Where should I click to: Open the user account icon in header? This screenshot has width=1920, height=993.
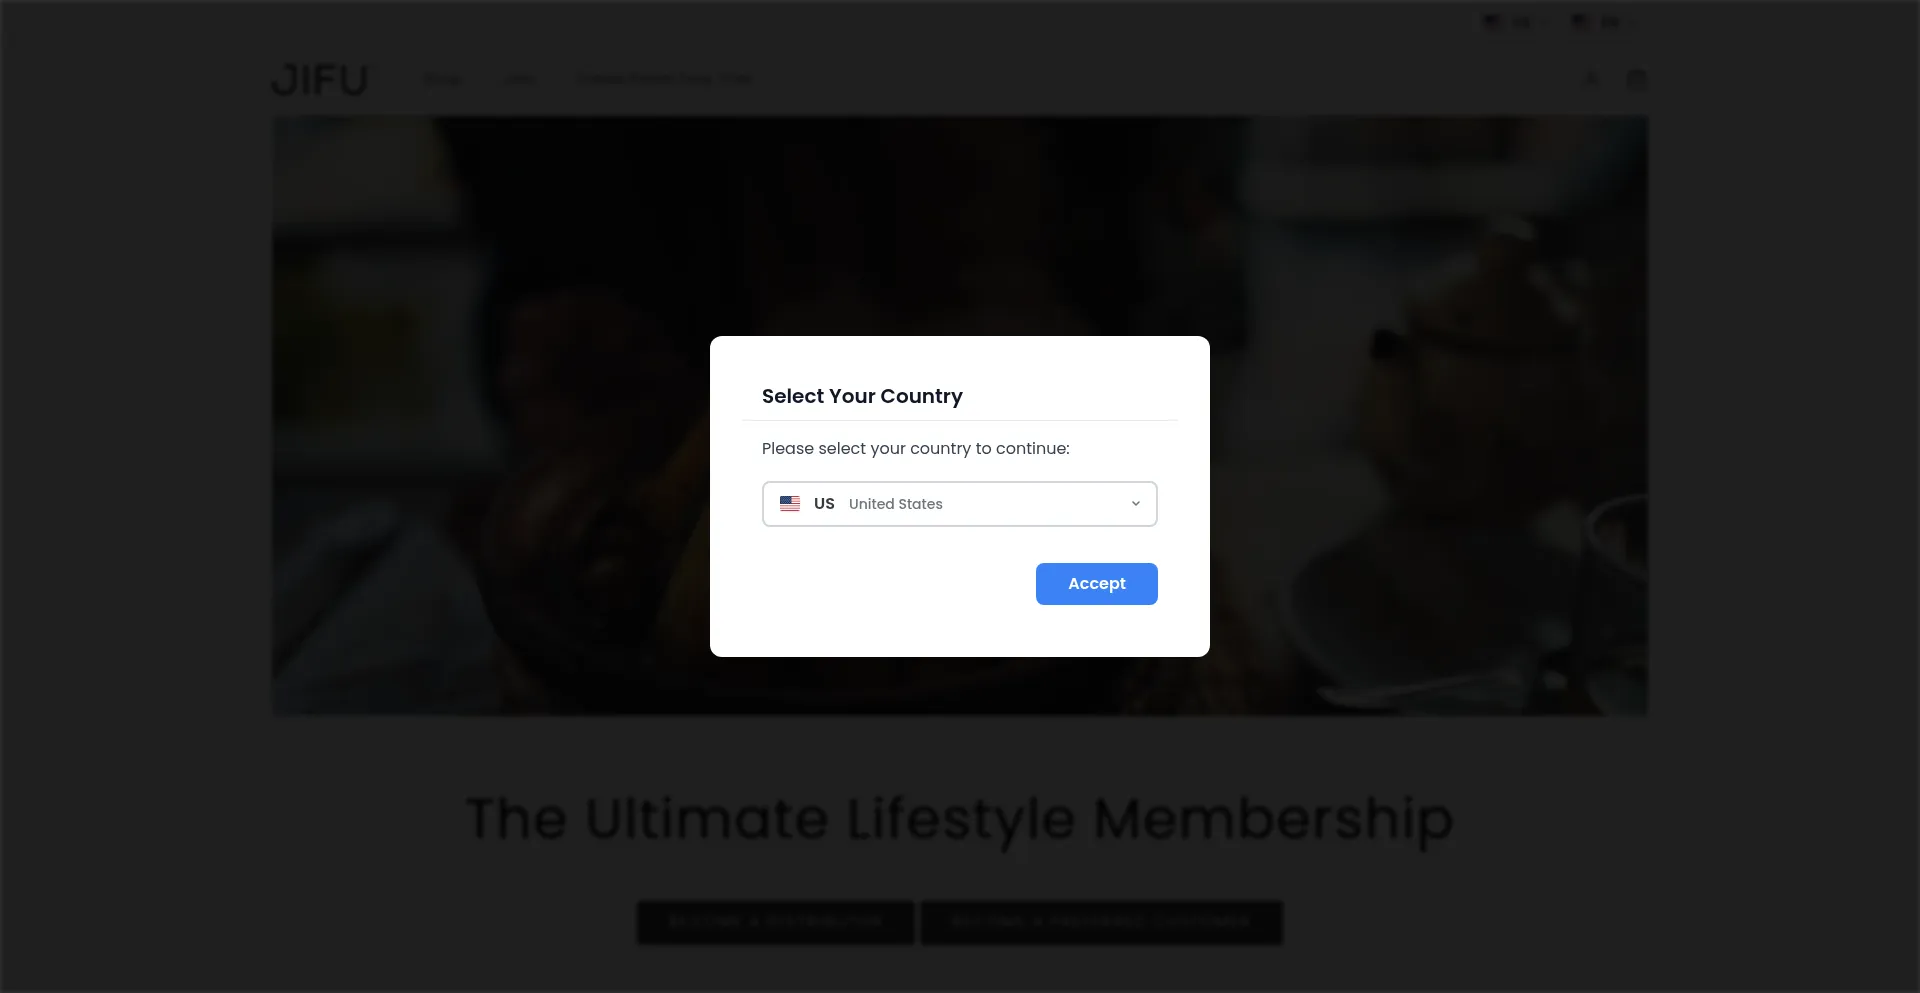pyautogui.click(x=1591, y=79)
